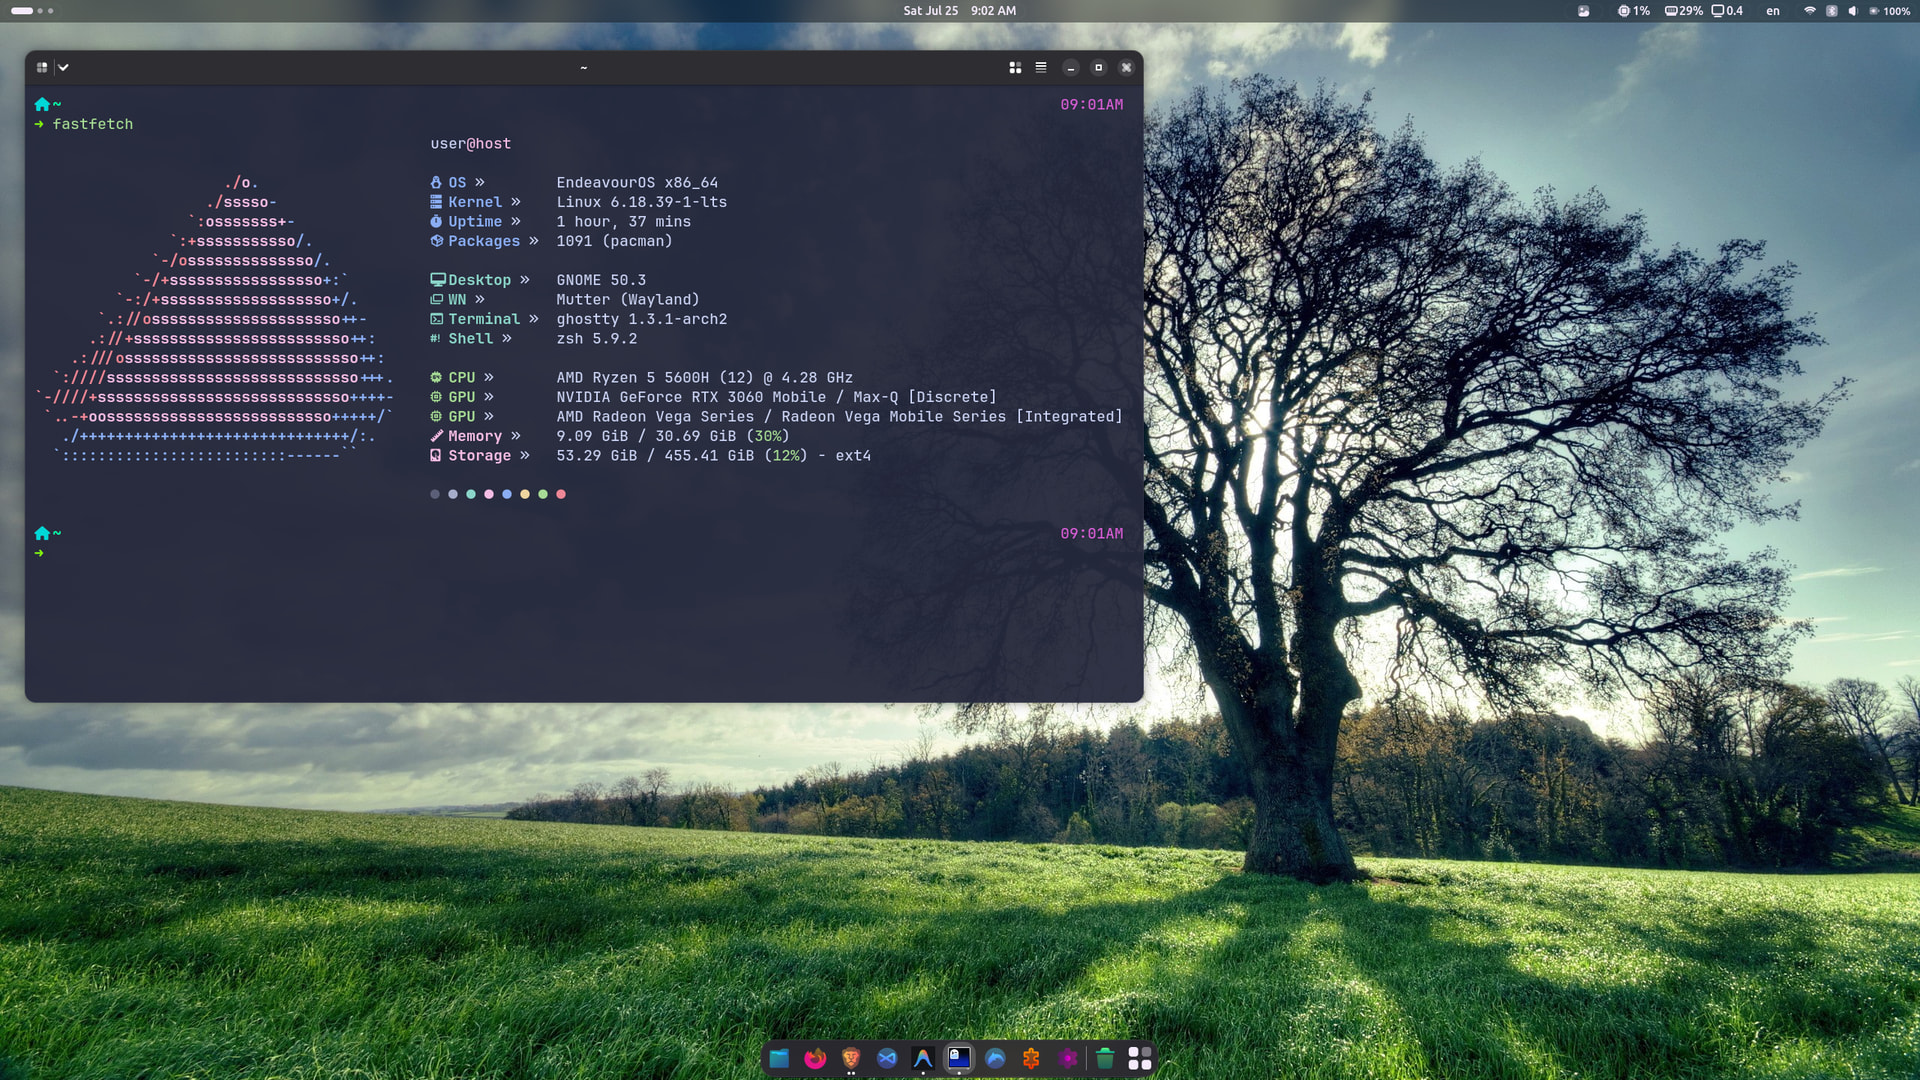Open the tab overview grid in the terminal header
1920x1080 pixels.
click(x=1015, y=68)
